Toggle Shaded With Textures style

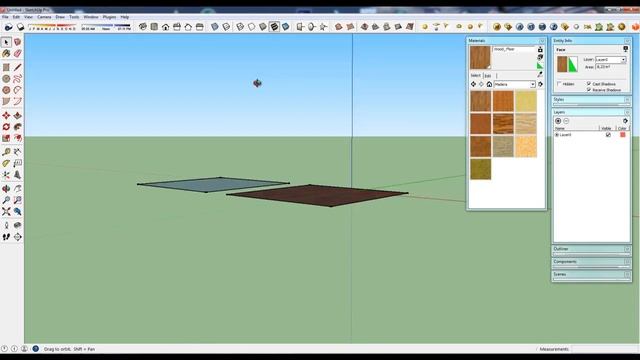274,27
